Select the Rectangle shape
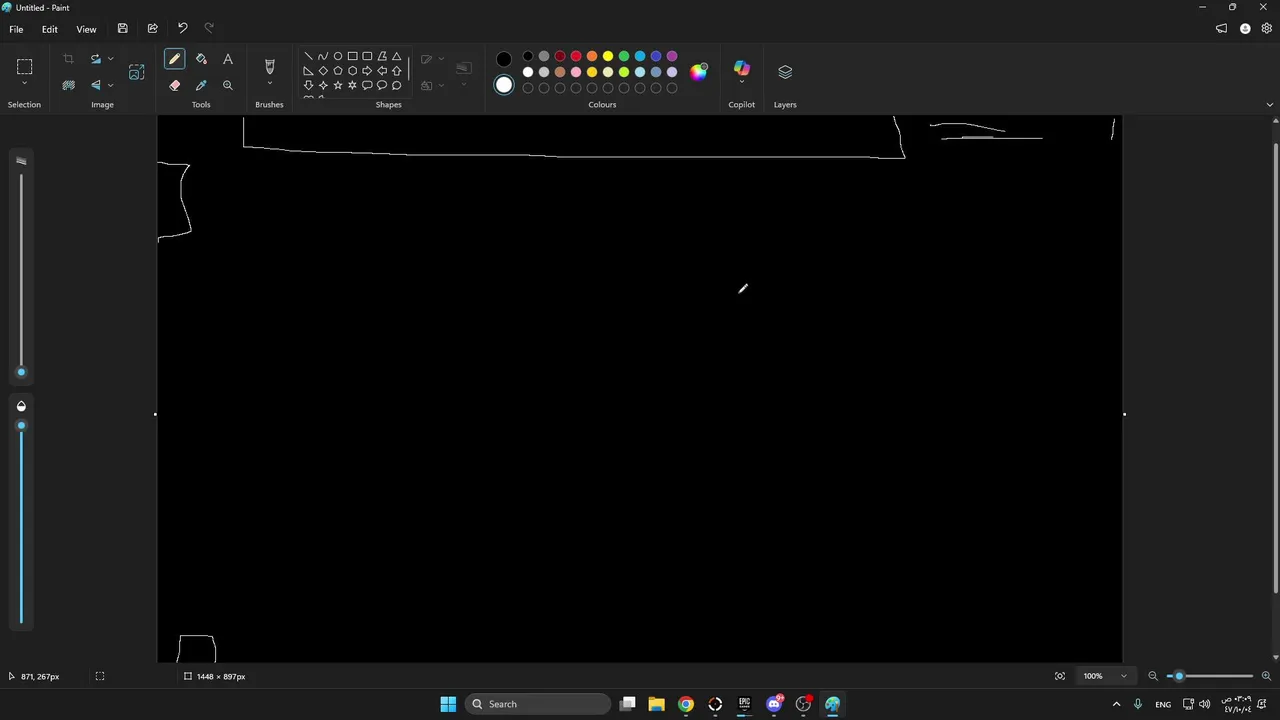This screenshot has width=1280, height=720. point(352,56)
